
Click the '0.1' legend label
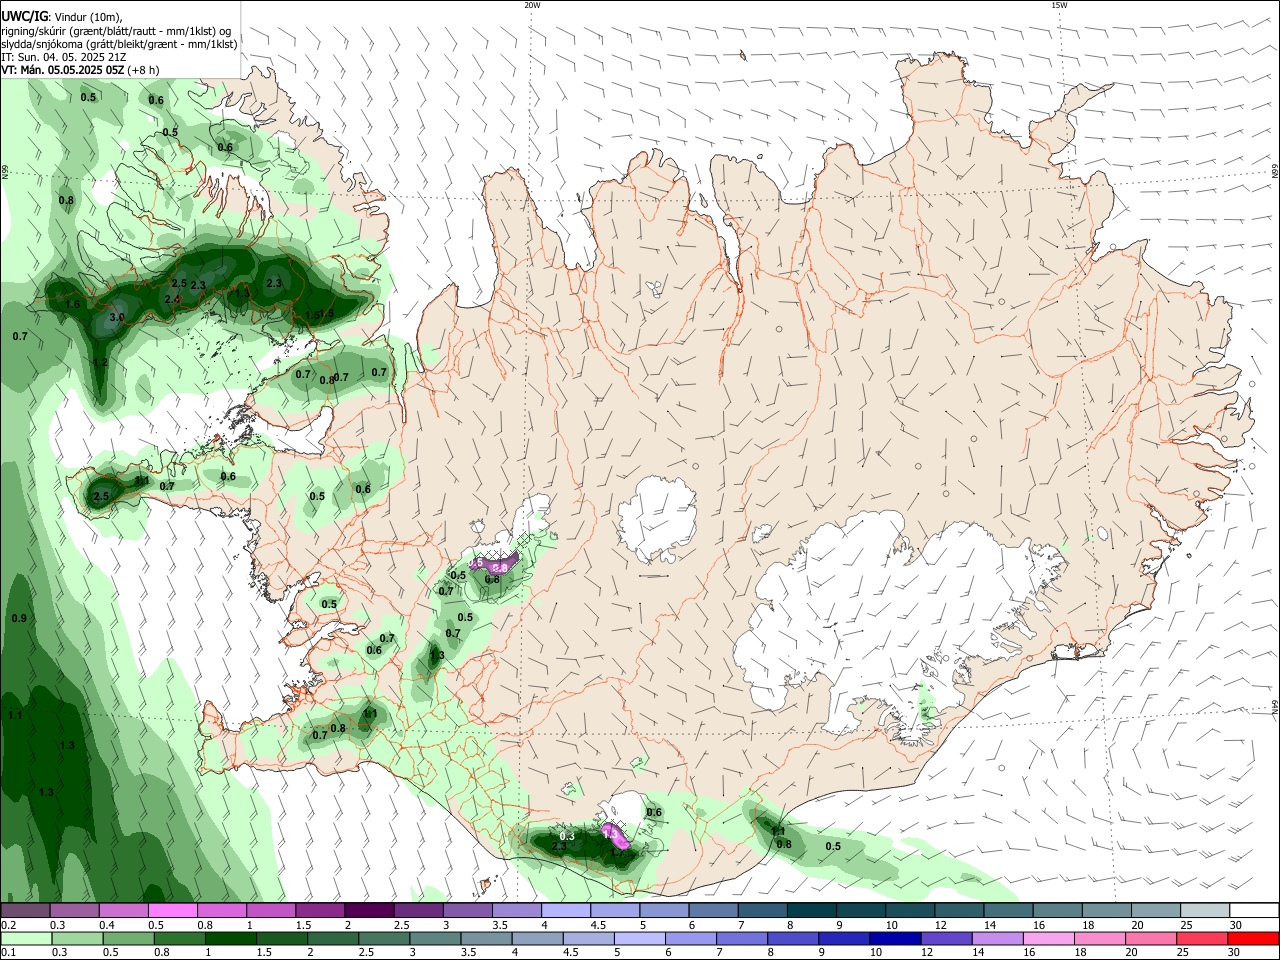8,953
